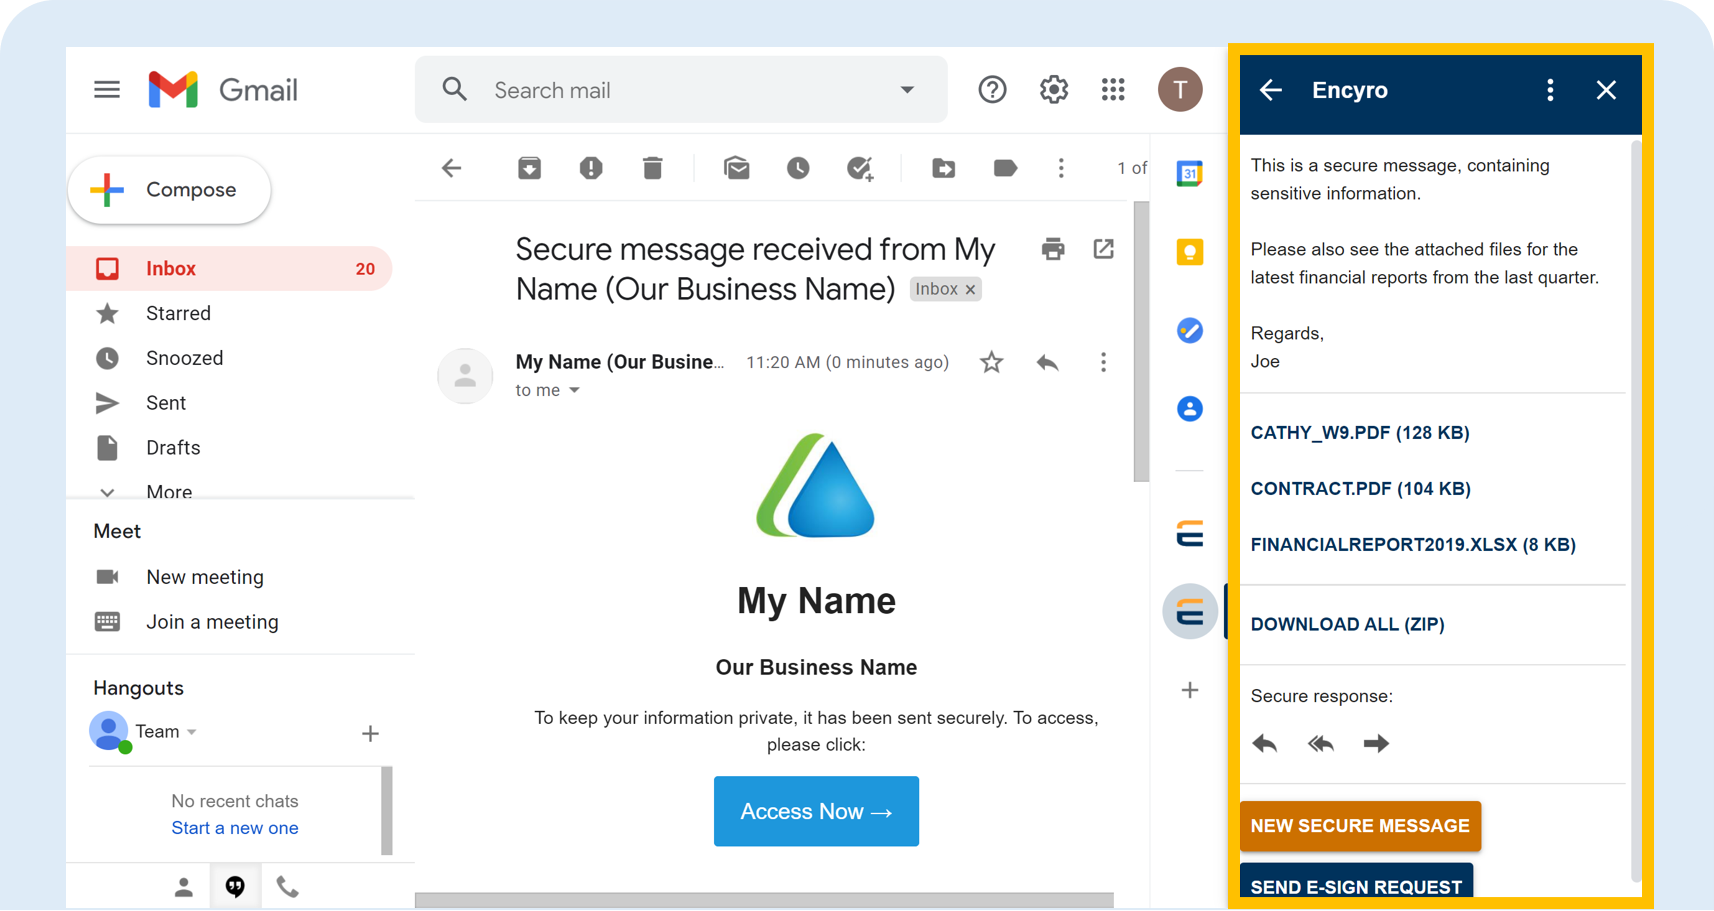This screenshot has width=1714, height=911.
Task: Add new Hangouts conversation plus
Action: point(370,734)
